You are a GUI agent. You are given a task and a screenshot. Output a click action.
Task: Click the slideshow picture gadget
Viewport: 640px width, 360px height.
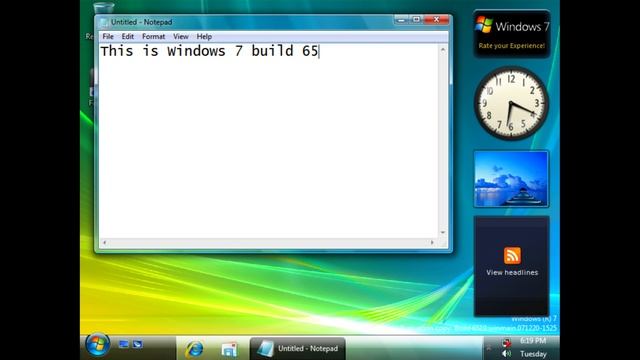click(511, 179)
